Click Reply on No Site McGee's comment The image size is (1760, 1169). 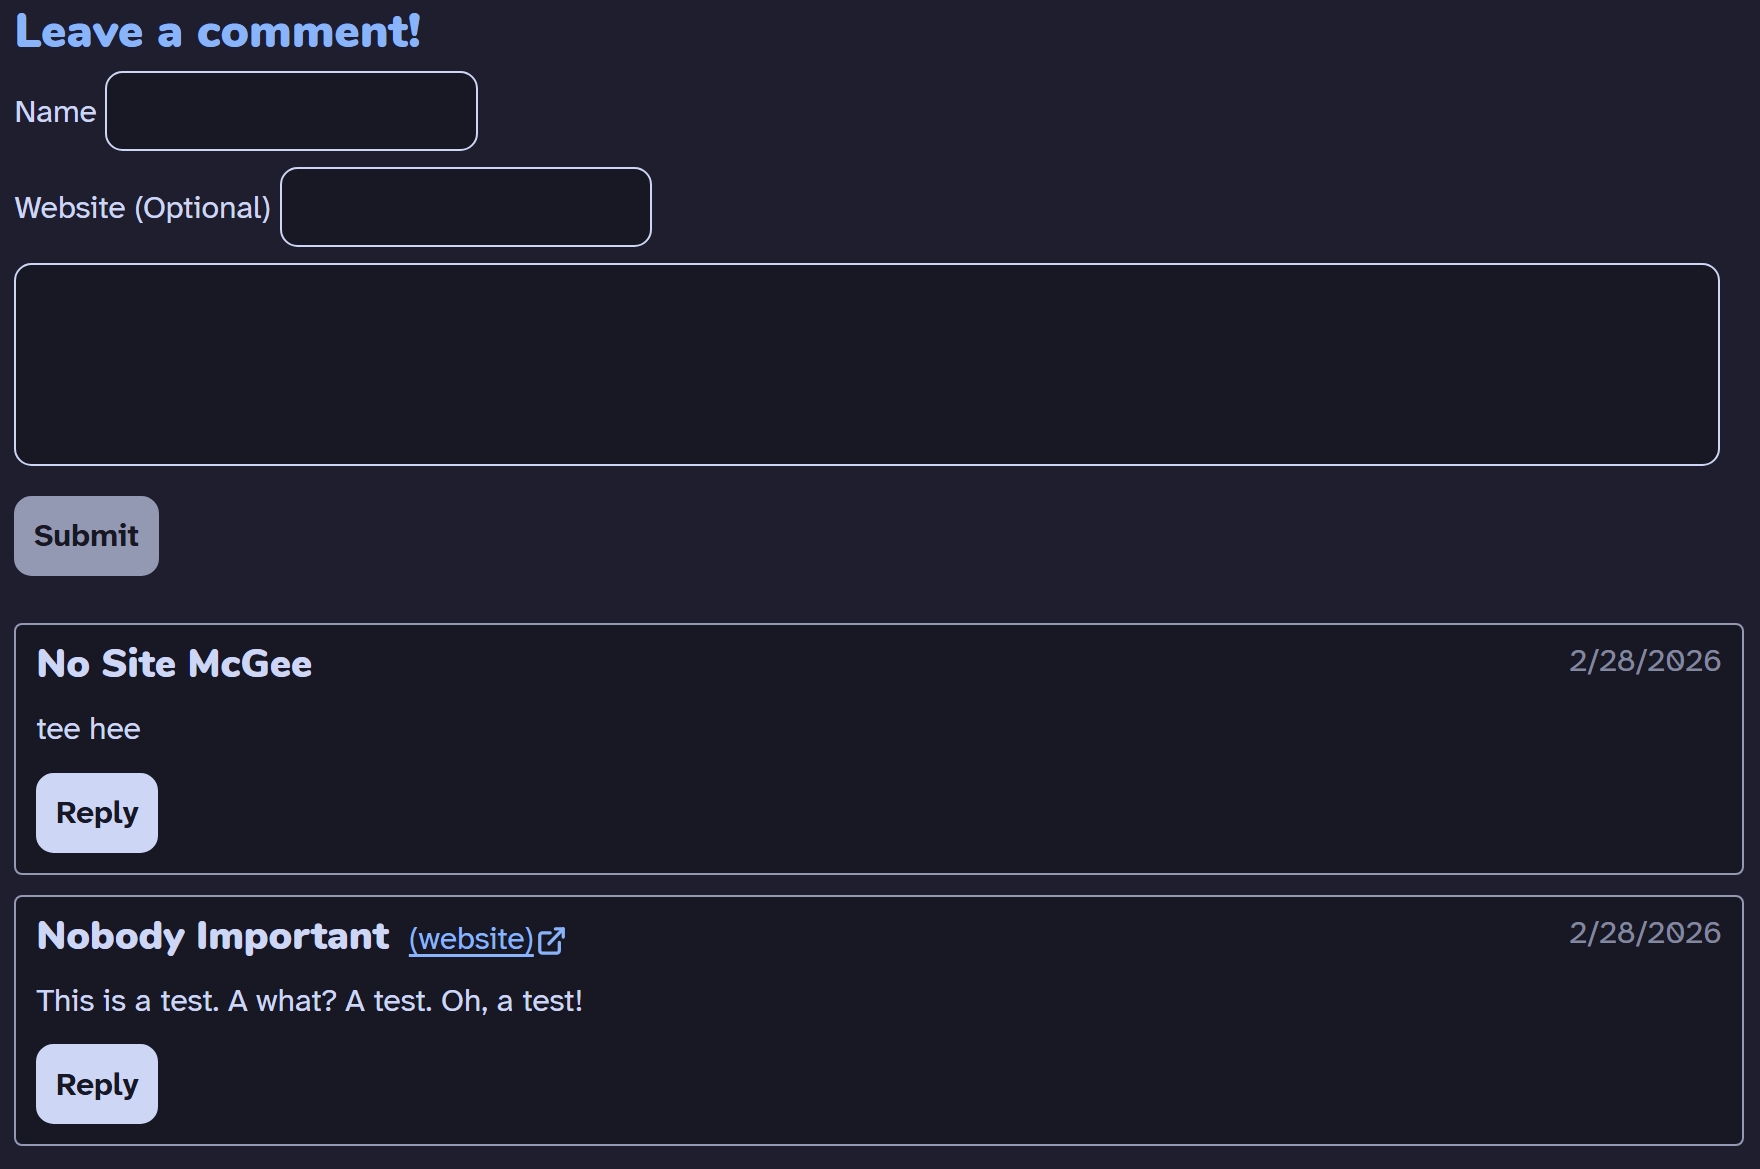pyautogui.click(x=96, y=812)
